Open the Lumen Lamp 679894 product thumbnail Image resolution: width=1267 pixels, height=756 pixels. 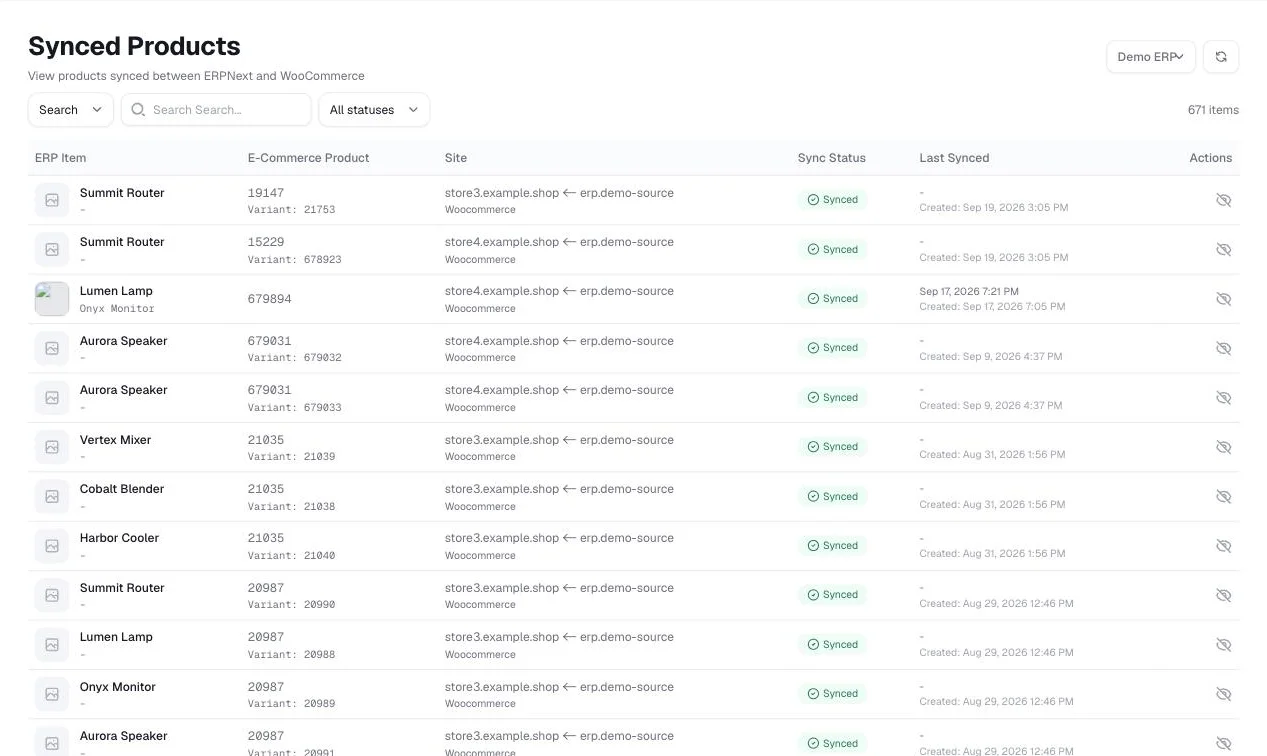point(52,299)
